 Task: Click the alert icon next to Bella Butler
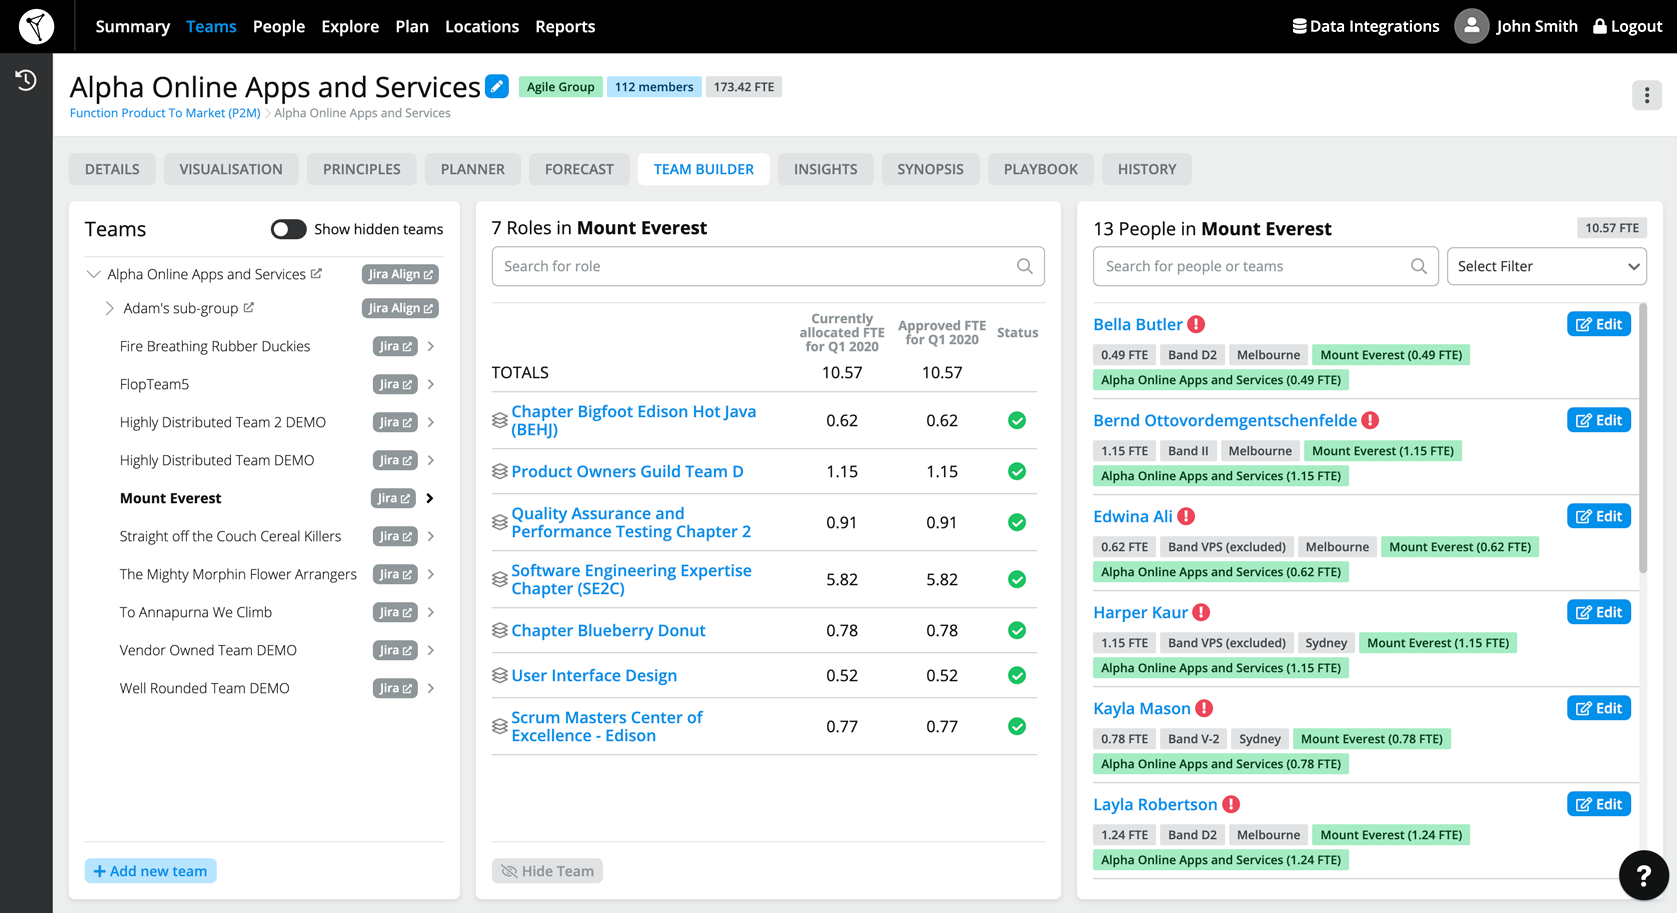click(x=1196, y=324)
